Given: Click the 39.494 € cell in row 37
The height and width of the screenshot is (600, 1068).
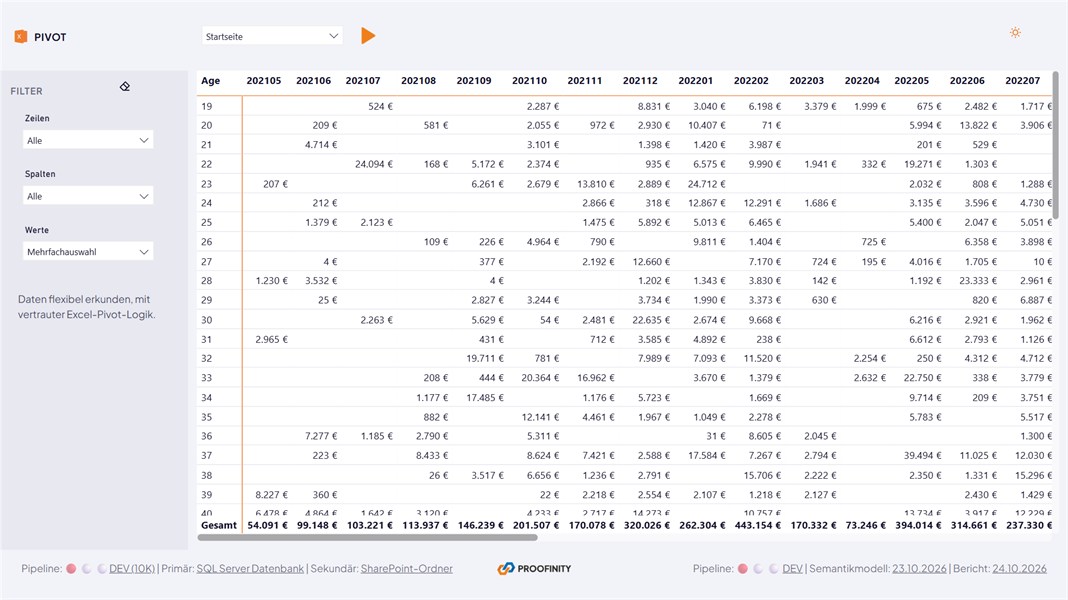Looking at the screenshot, I should [x=923, y=456].
